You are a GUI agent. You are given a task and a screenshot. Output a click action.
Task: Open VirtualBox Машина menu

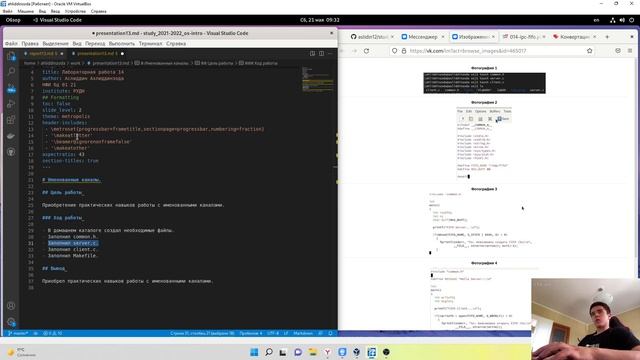click(x=26, y=11)
